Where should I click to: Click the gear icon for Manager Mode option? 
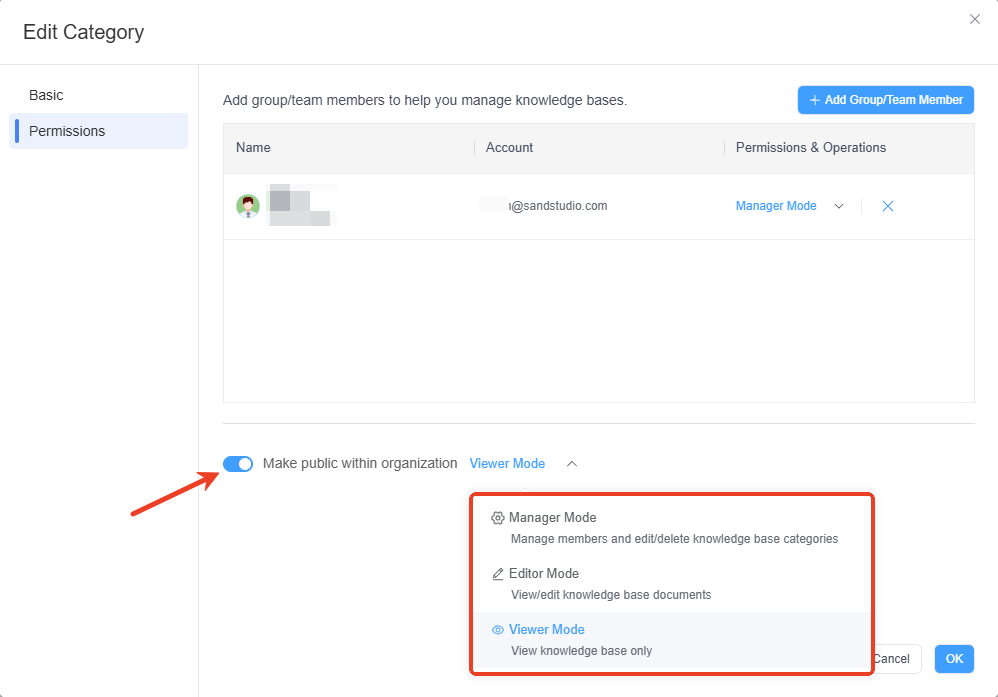(x=498, y=518)
